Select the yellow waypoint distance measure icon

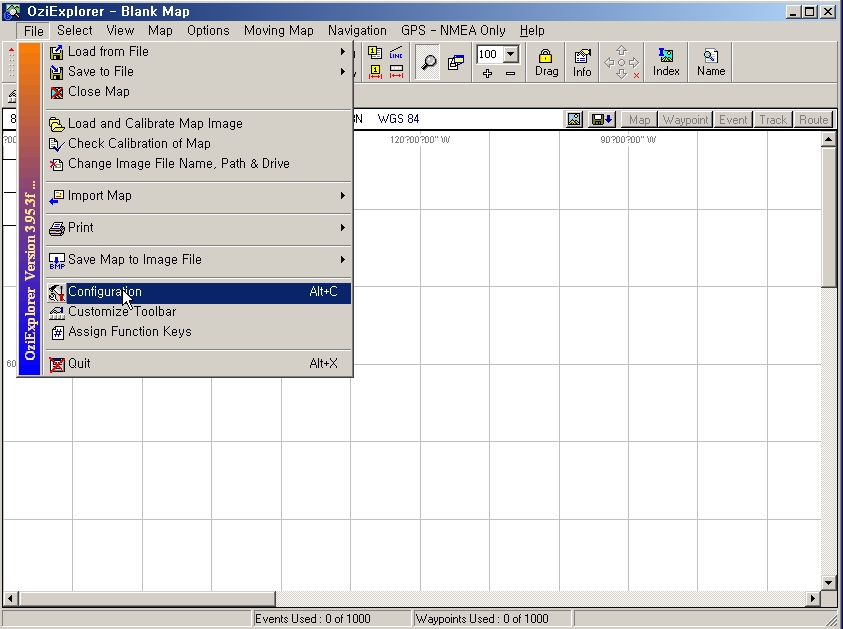coord(375,72)
